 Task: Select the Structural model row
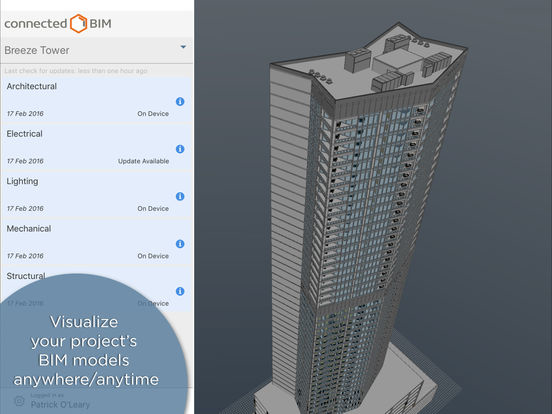pyautogui.click(x=97, y=289)
